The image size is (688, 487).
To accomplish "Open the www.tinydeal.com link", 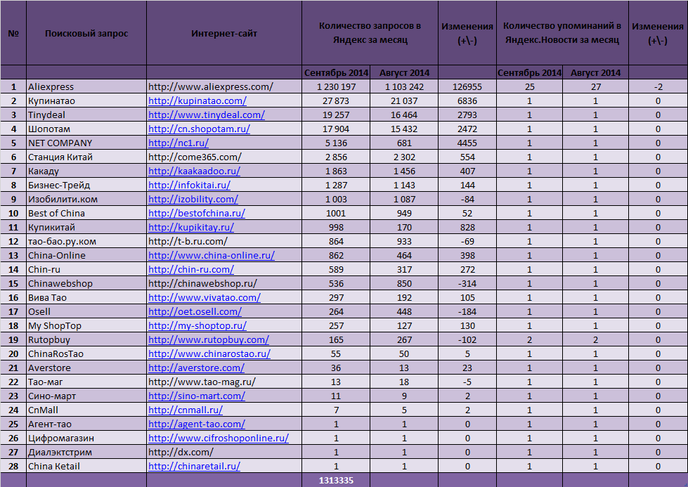I will click(x=207, y=115).
